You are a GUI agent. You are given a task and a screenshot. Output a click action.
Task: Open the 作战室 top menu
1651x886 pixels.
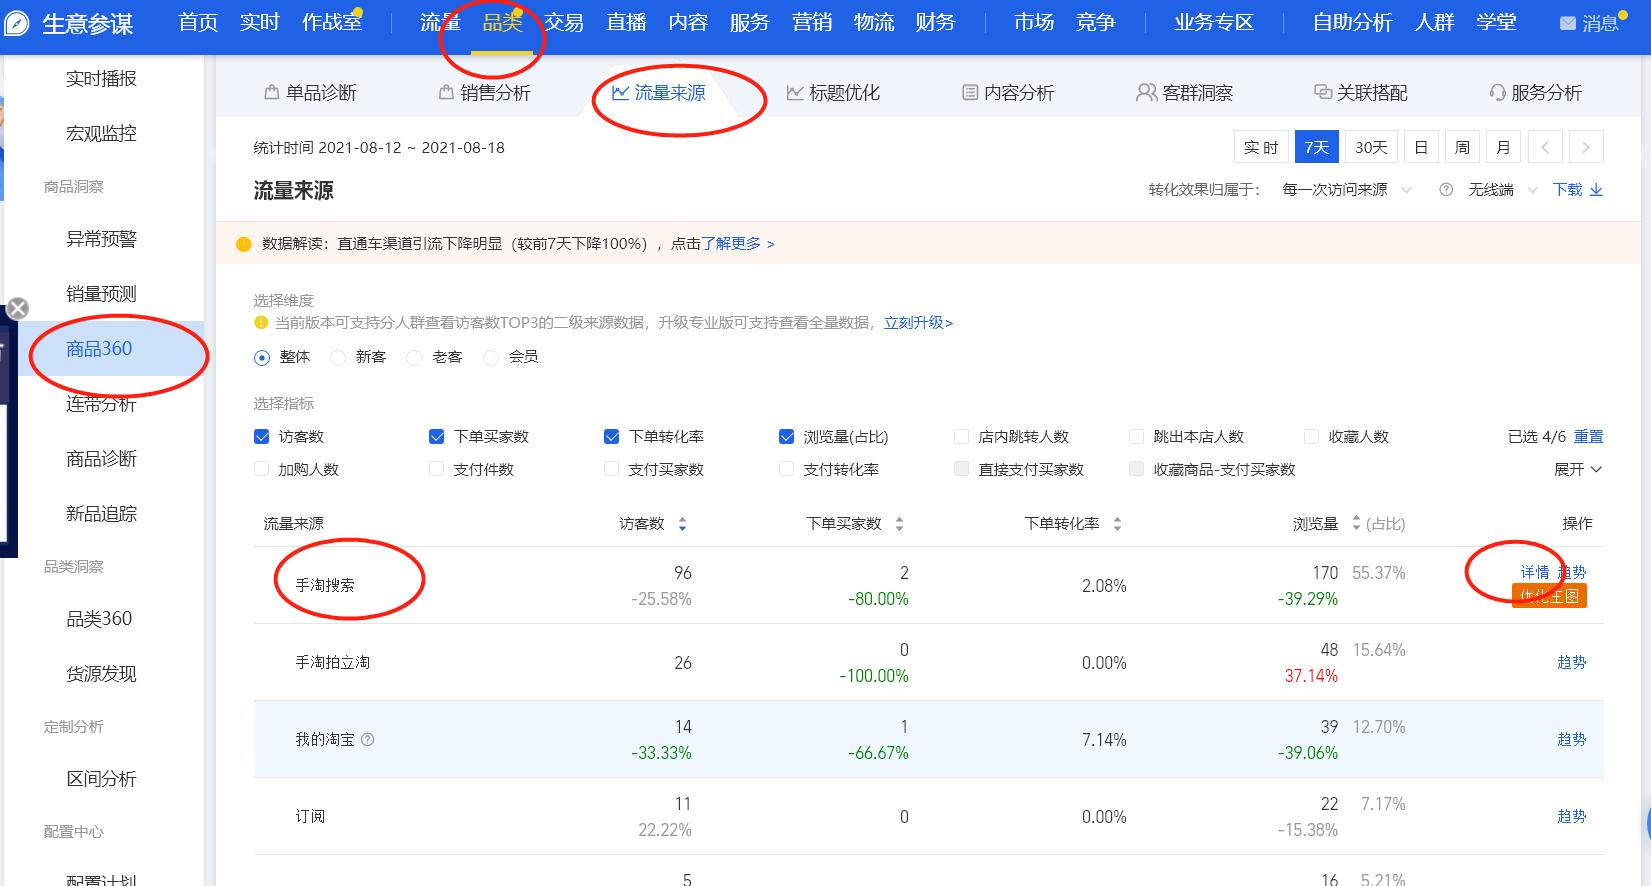(332, 22)
